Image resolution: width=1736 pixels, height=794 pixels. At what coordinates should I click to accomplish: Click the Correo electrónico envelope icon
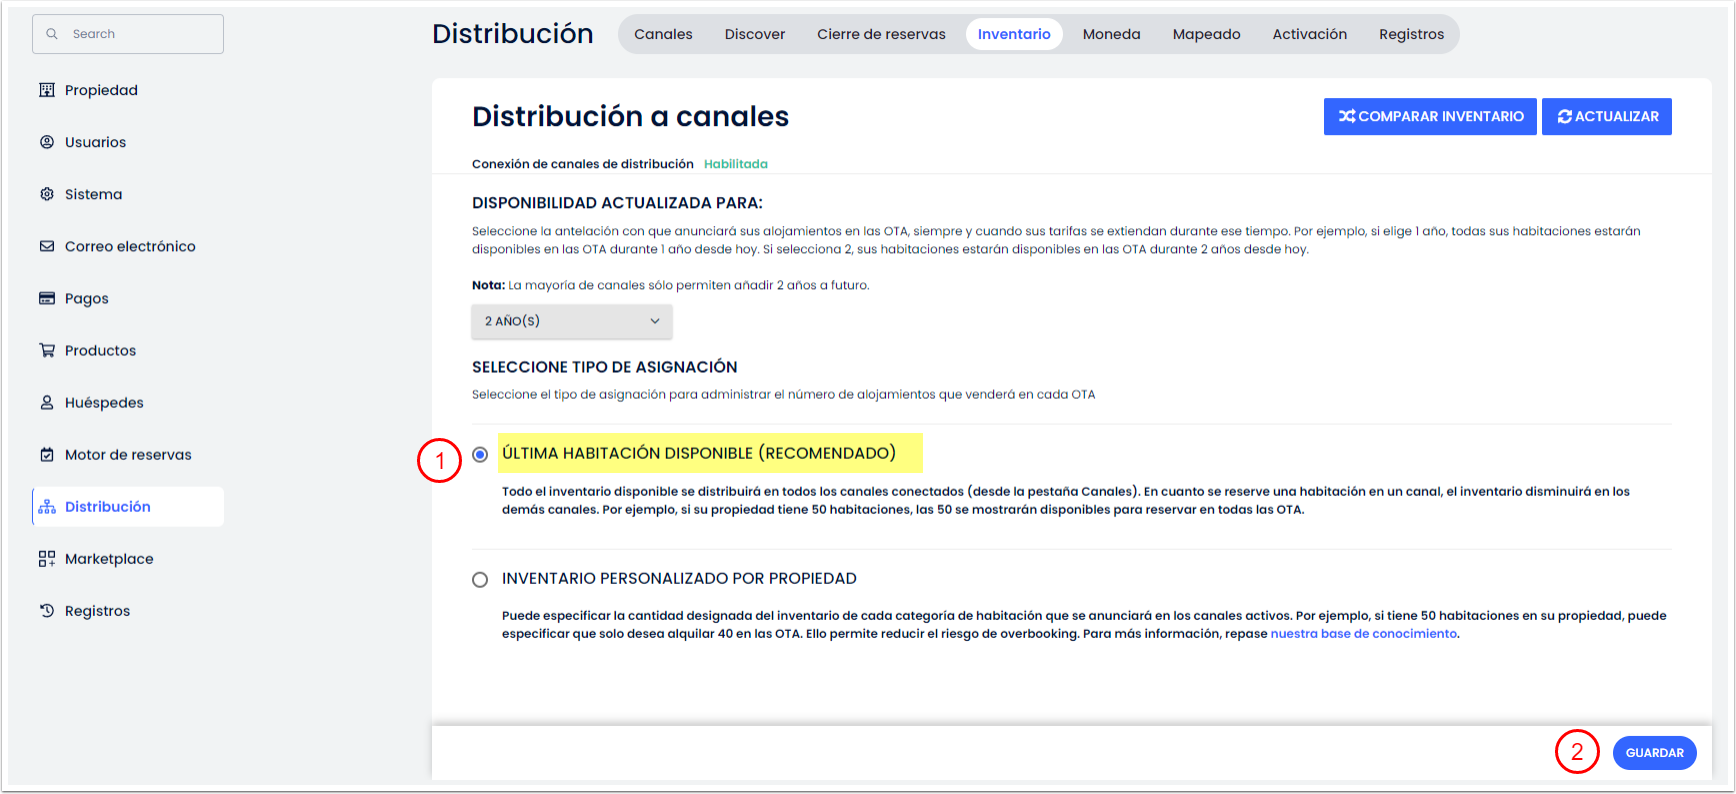pyautogui.click(x=47, y=246)
